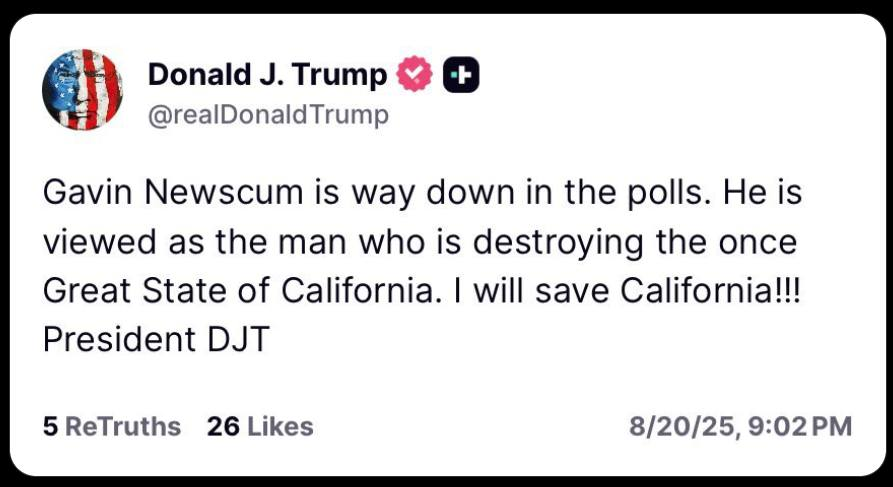View the 26 Likes list
The height and width of the screenshot is (487, 893).
260,427
